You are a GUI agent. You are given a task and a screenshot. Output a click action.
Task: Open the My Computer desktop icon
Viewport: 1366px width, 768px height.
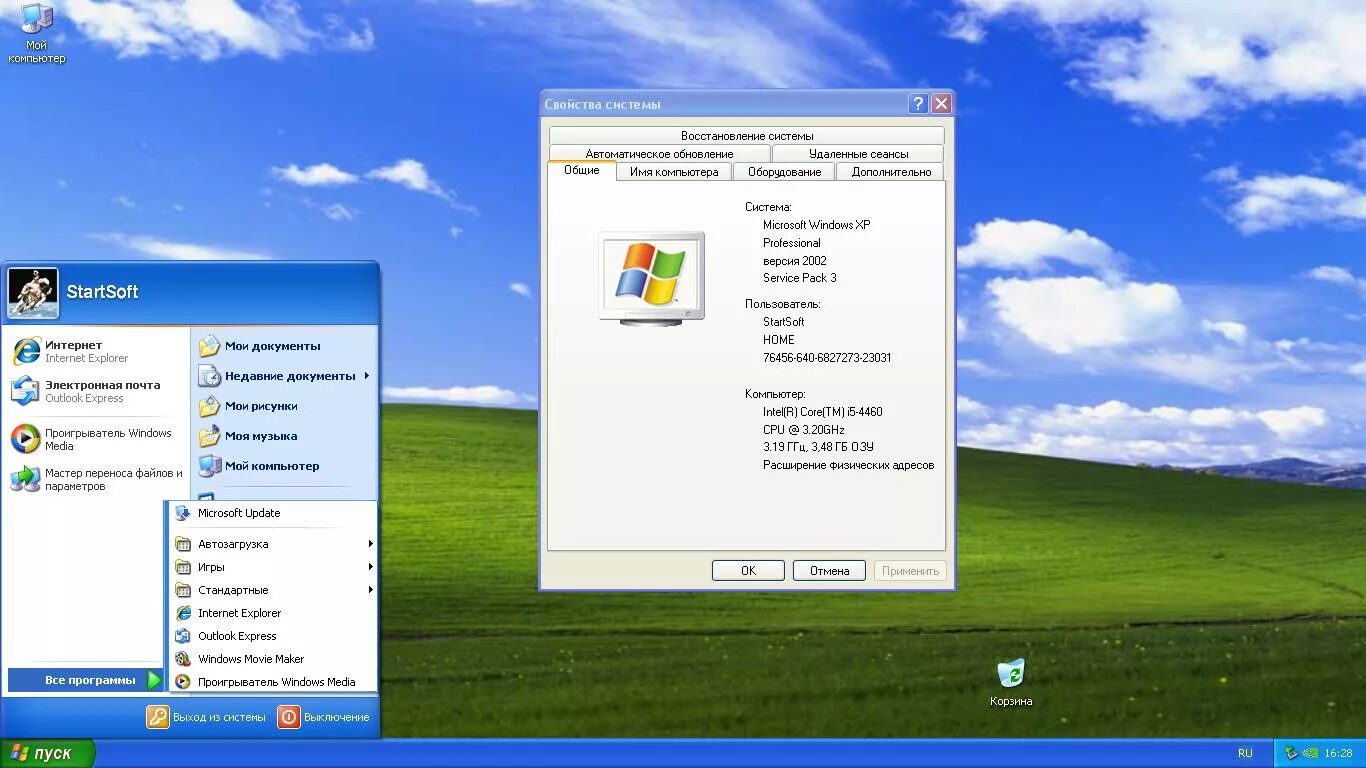36,33
